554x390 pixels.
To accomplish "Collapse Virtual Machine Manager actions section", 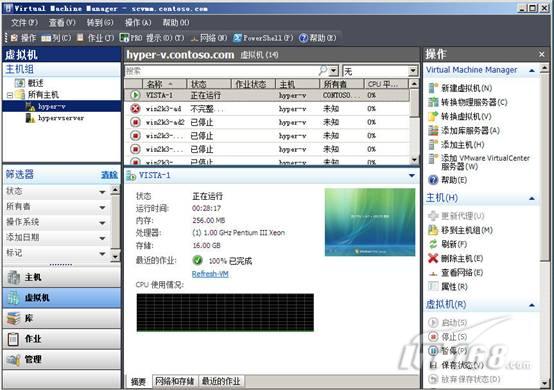I will [532, 71].
